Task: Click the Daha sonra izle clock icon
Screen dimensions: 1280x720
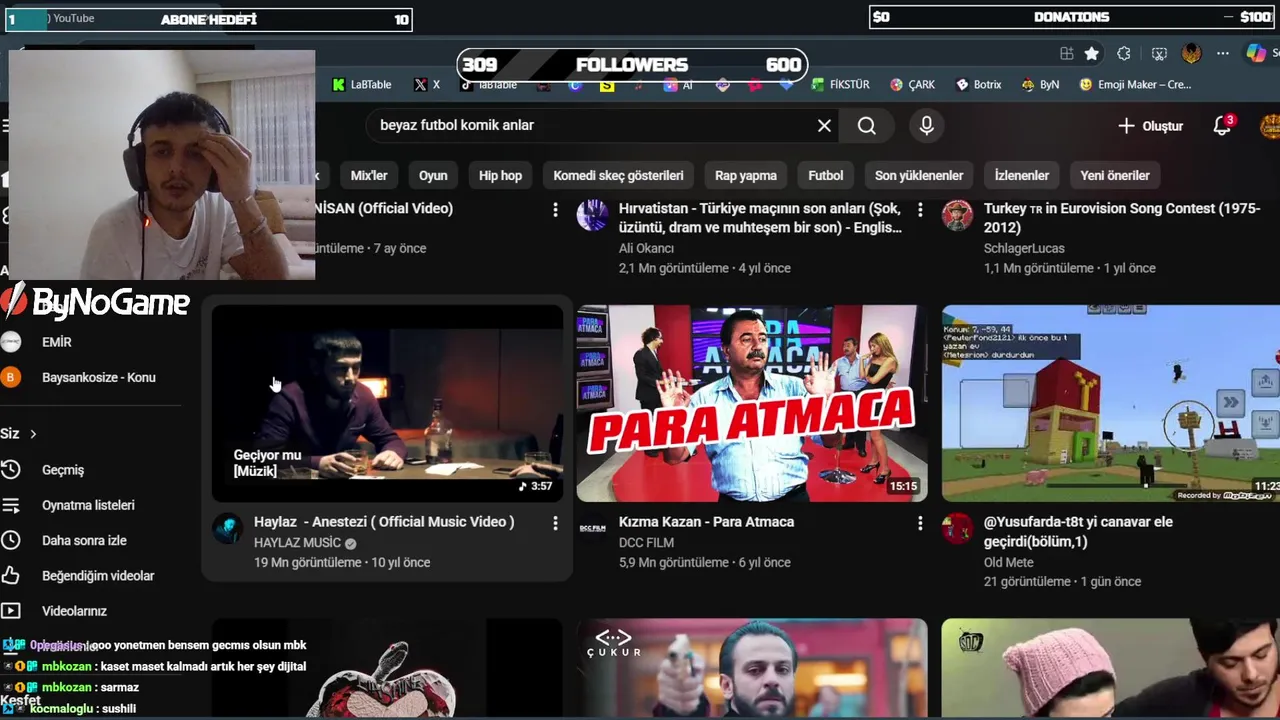Action: 11,540
